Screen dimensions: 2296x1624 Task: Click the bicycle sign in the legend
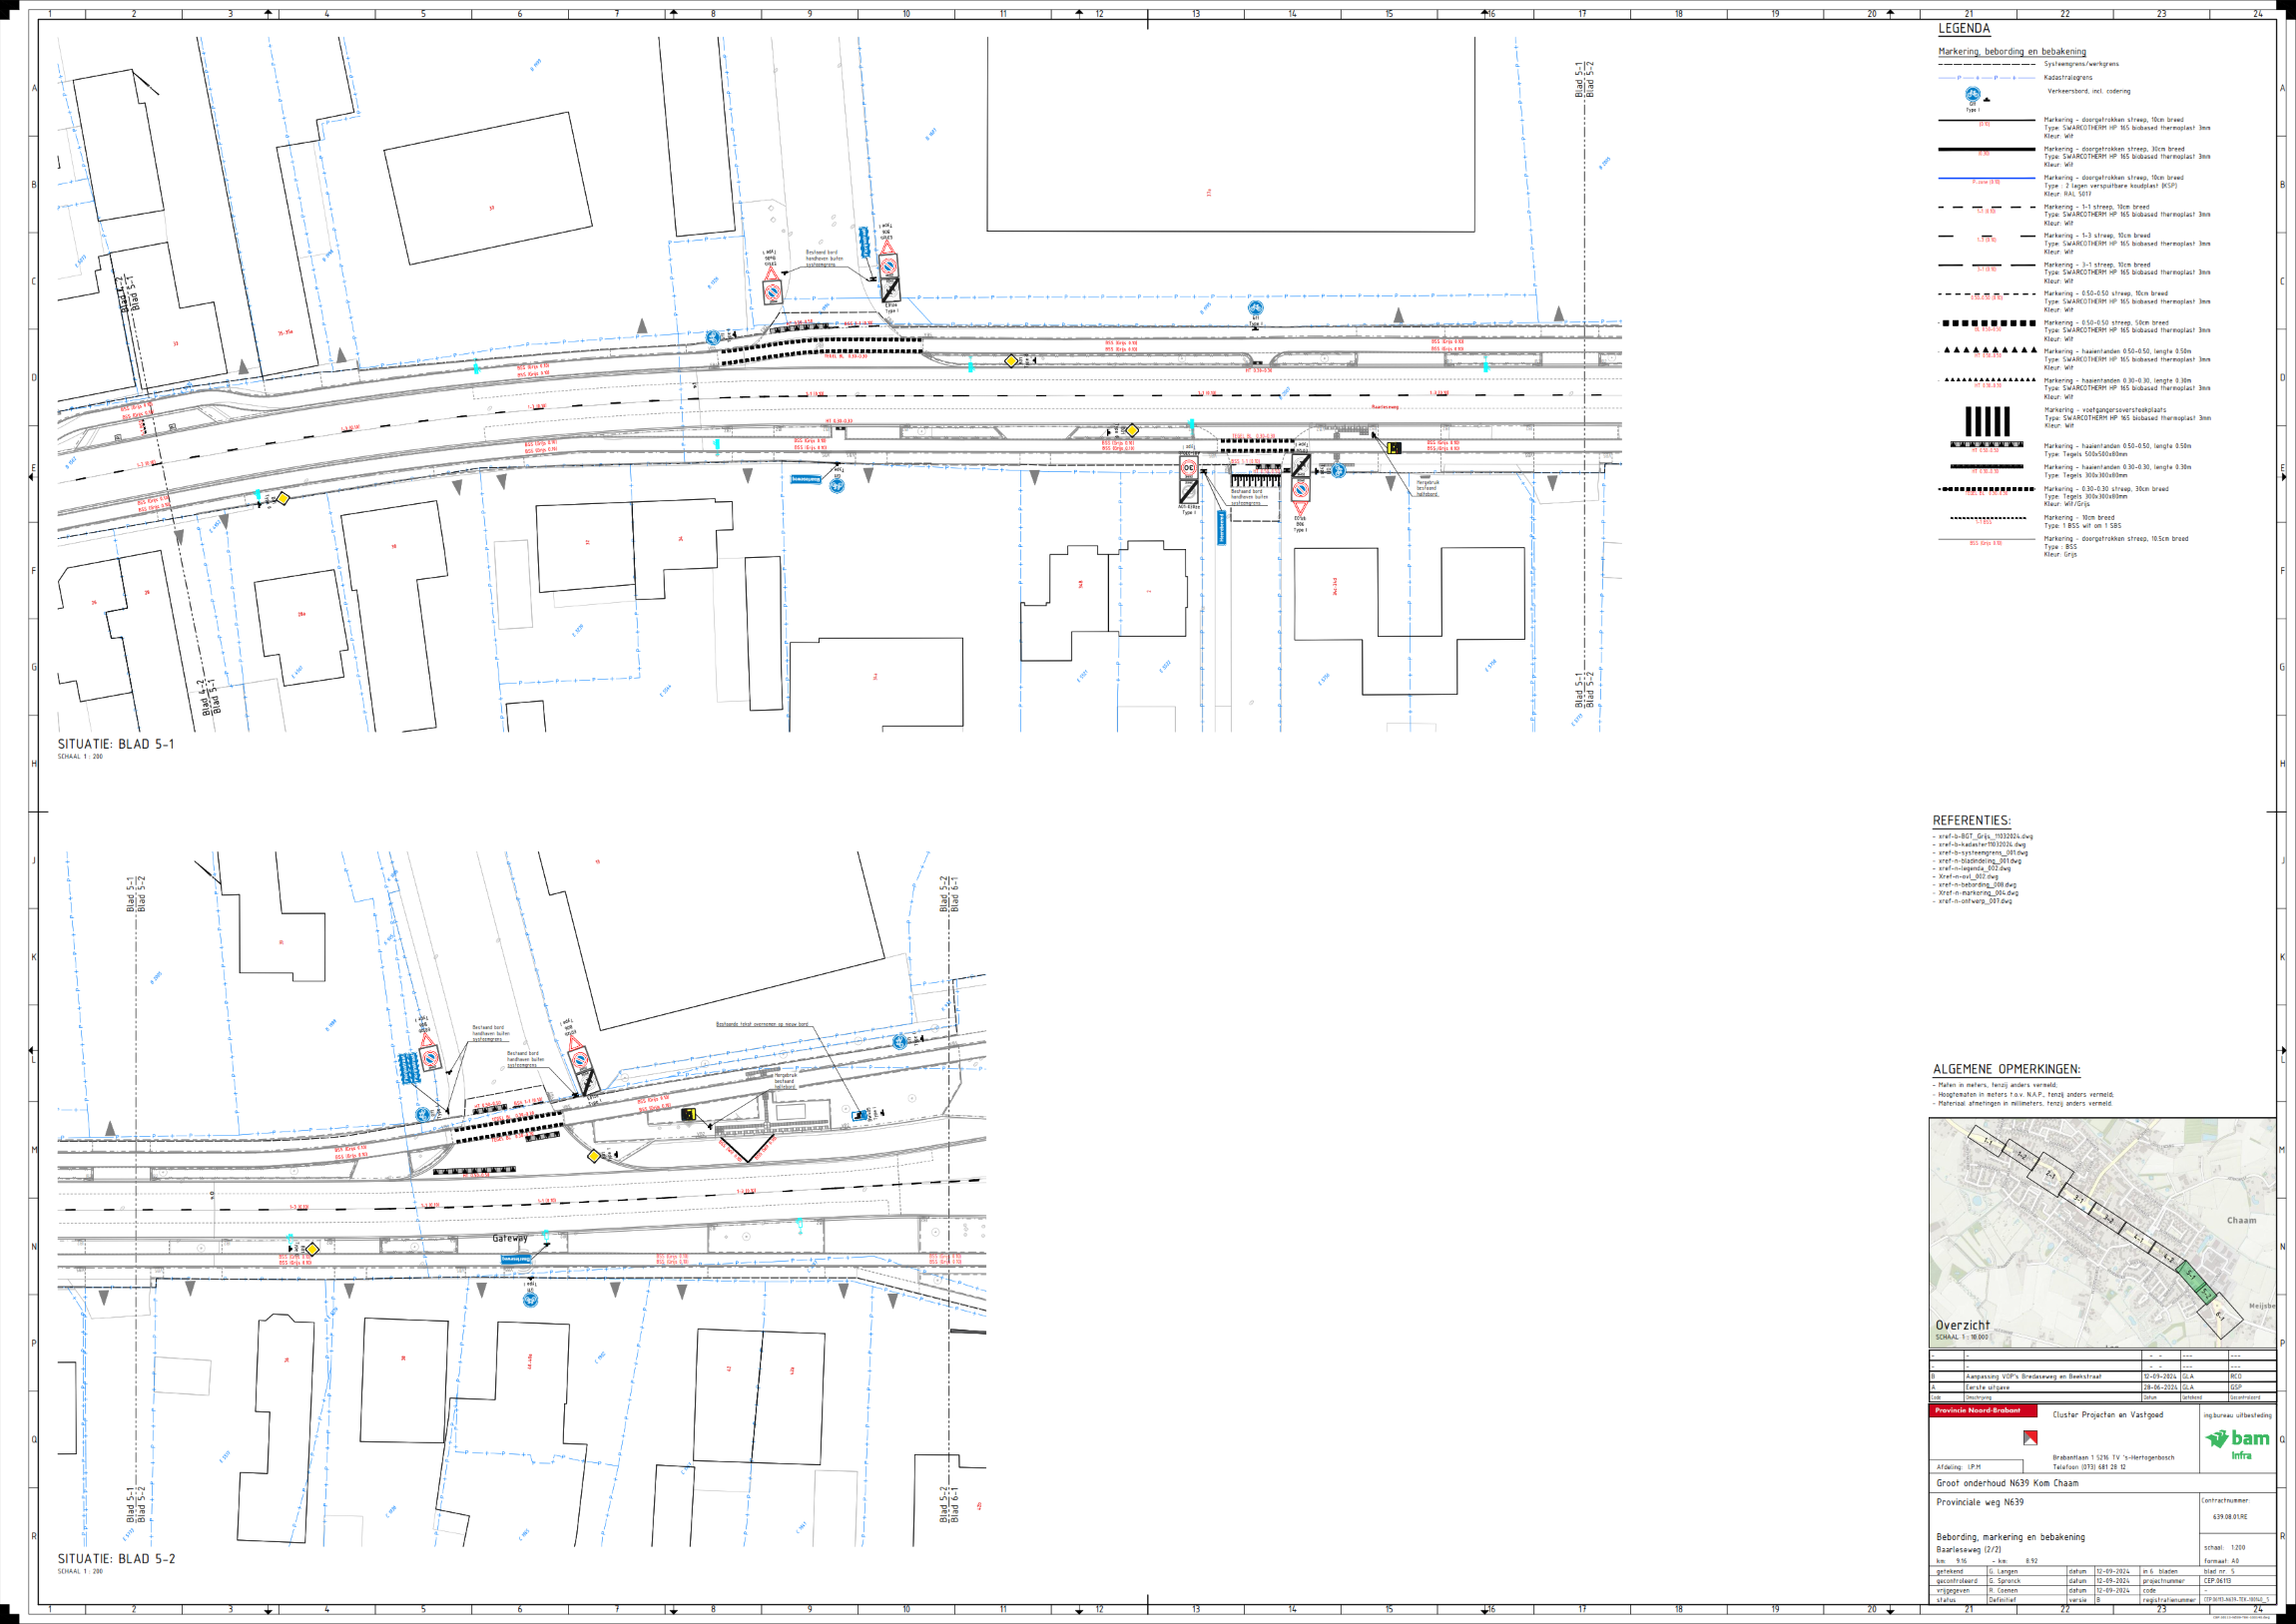1973,94
